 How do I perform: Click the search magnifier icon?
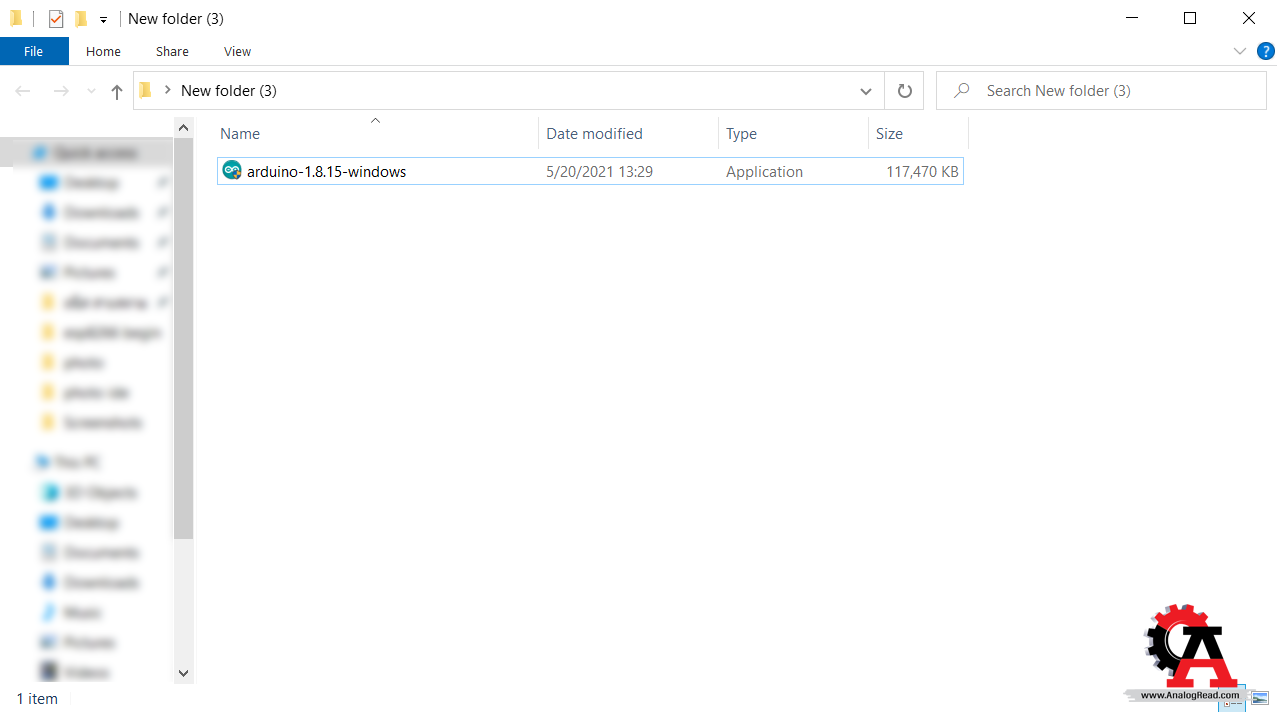coord(962,91)
